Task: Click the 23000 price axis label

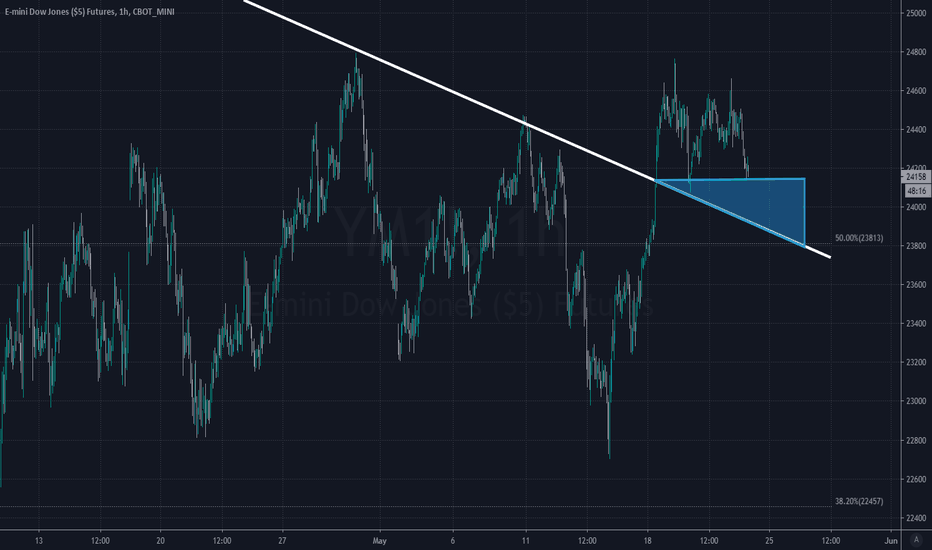Action: [916, 401]
